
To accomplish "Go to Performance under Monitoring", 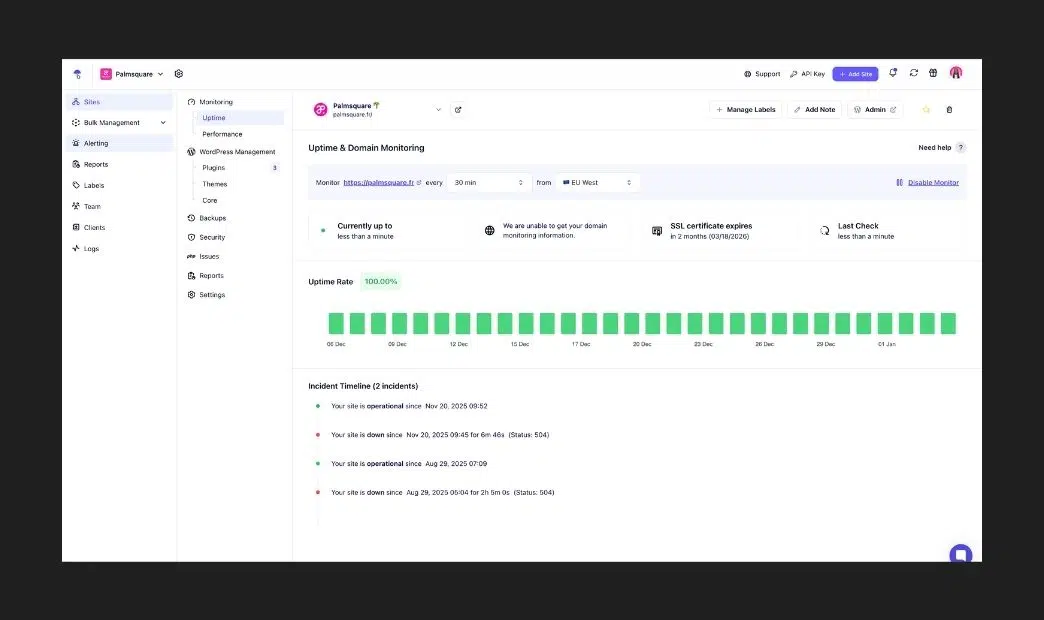I will click(x=222, y=134).
